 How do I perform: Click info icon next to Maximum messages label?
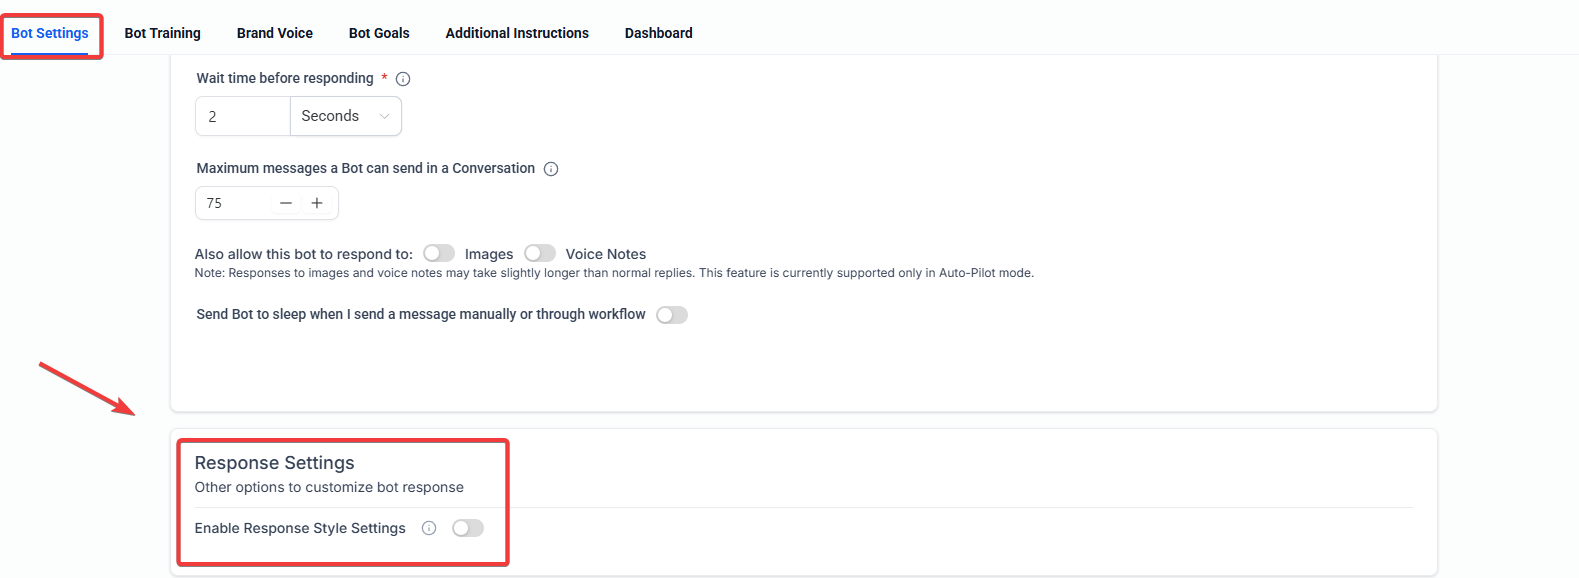[x=551, y=169]
